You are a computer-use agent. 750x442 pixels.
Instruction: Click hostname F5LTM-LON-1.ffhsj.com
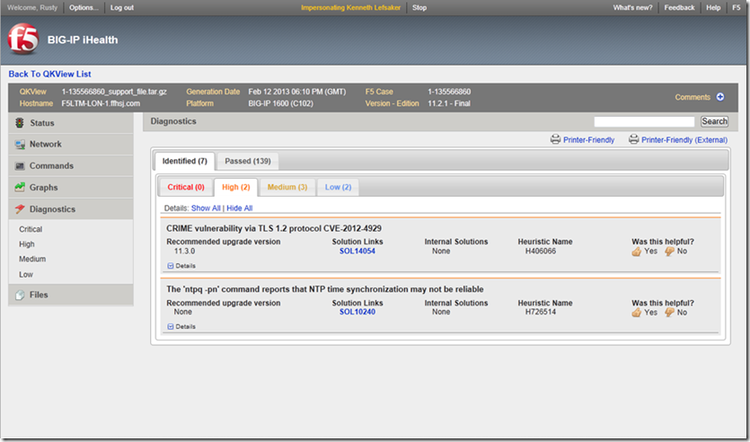101,103
